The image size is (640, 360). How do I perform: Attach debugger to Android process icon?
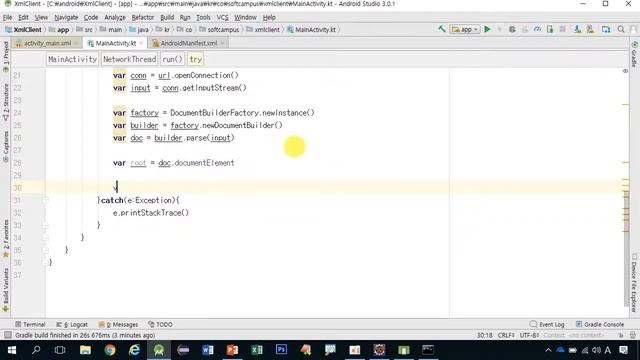pyautogui.click(x=550, y=29)
